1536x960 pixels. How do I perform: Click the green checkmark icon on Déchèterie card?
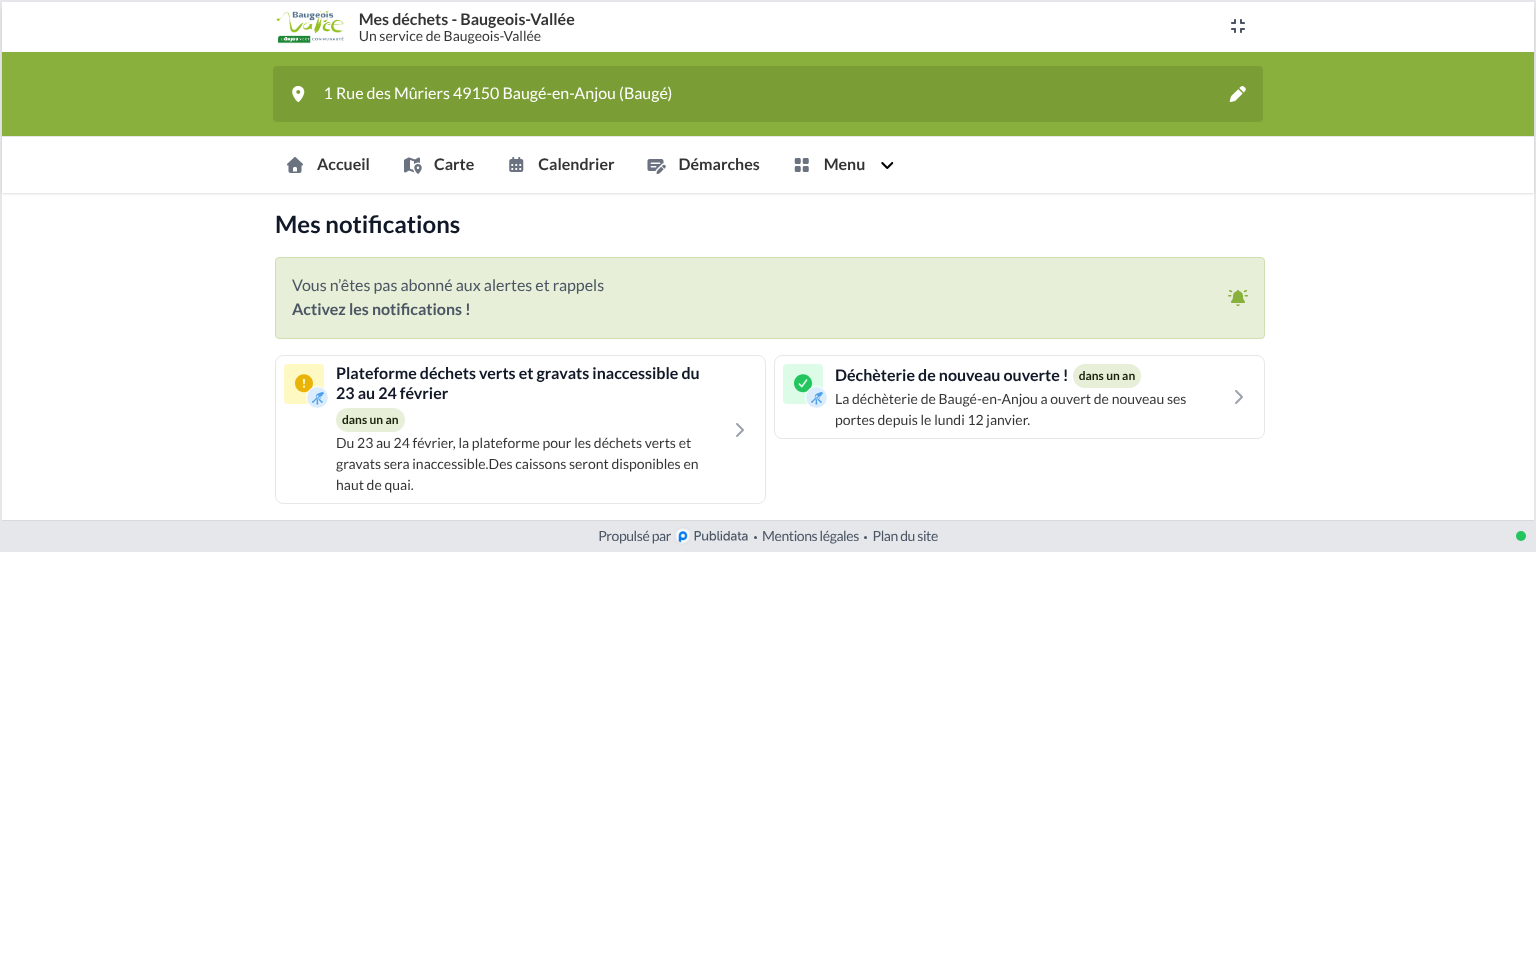(803, 383)
